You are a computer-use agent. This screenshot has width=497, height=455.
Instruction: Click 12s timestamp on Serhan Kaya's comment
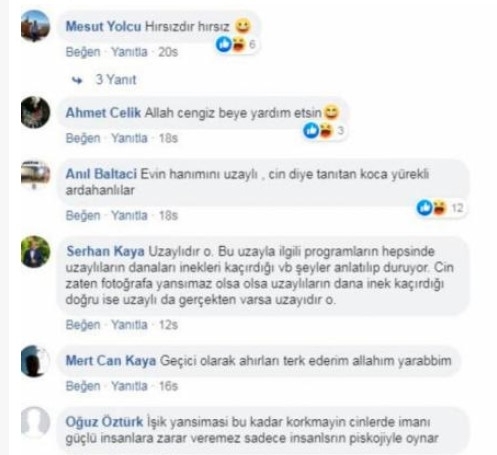point(168,325)
